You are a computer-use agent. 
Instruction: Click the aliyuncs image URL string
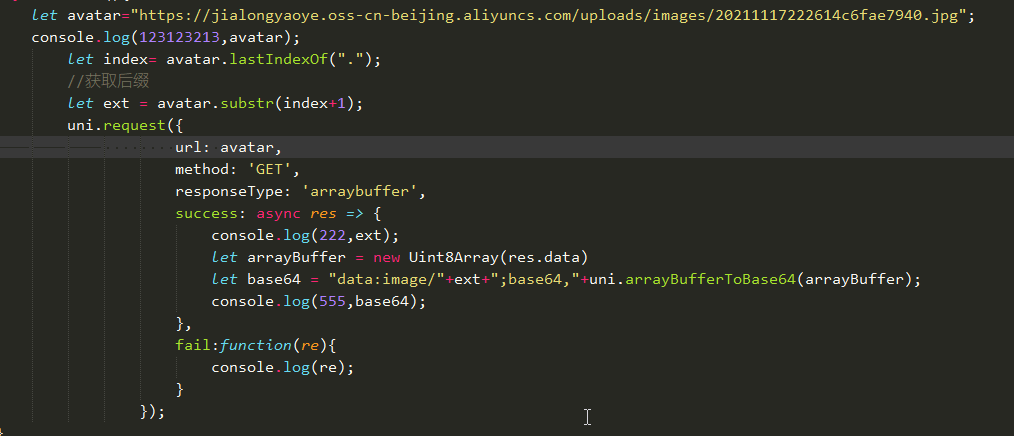(x=549, y=16)
